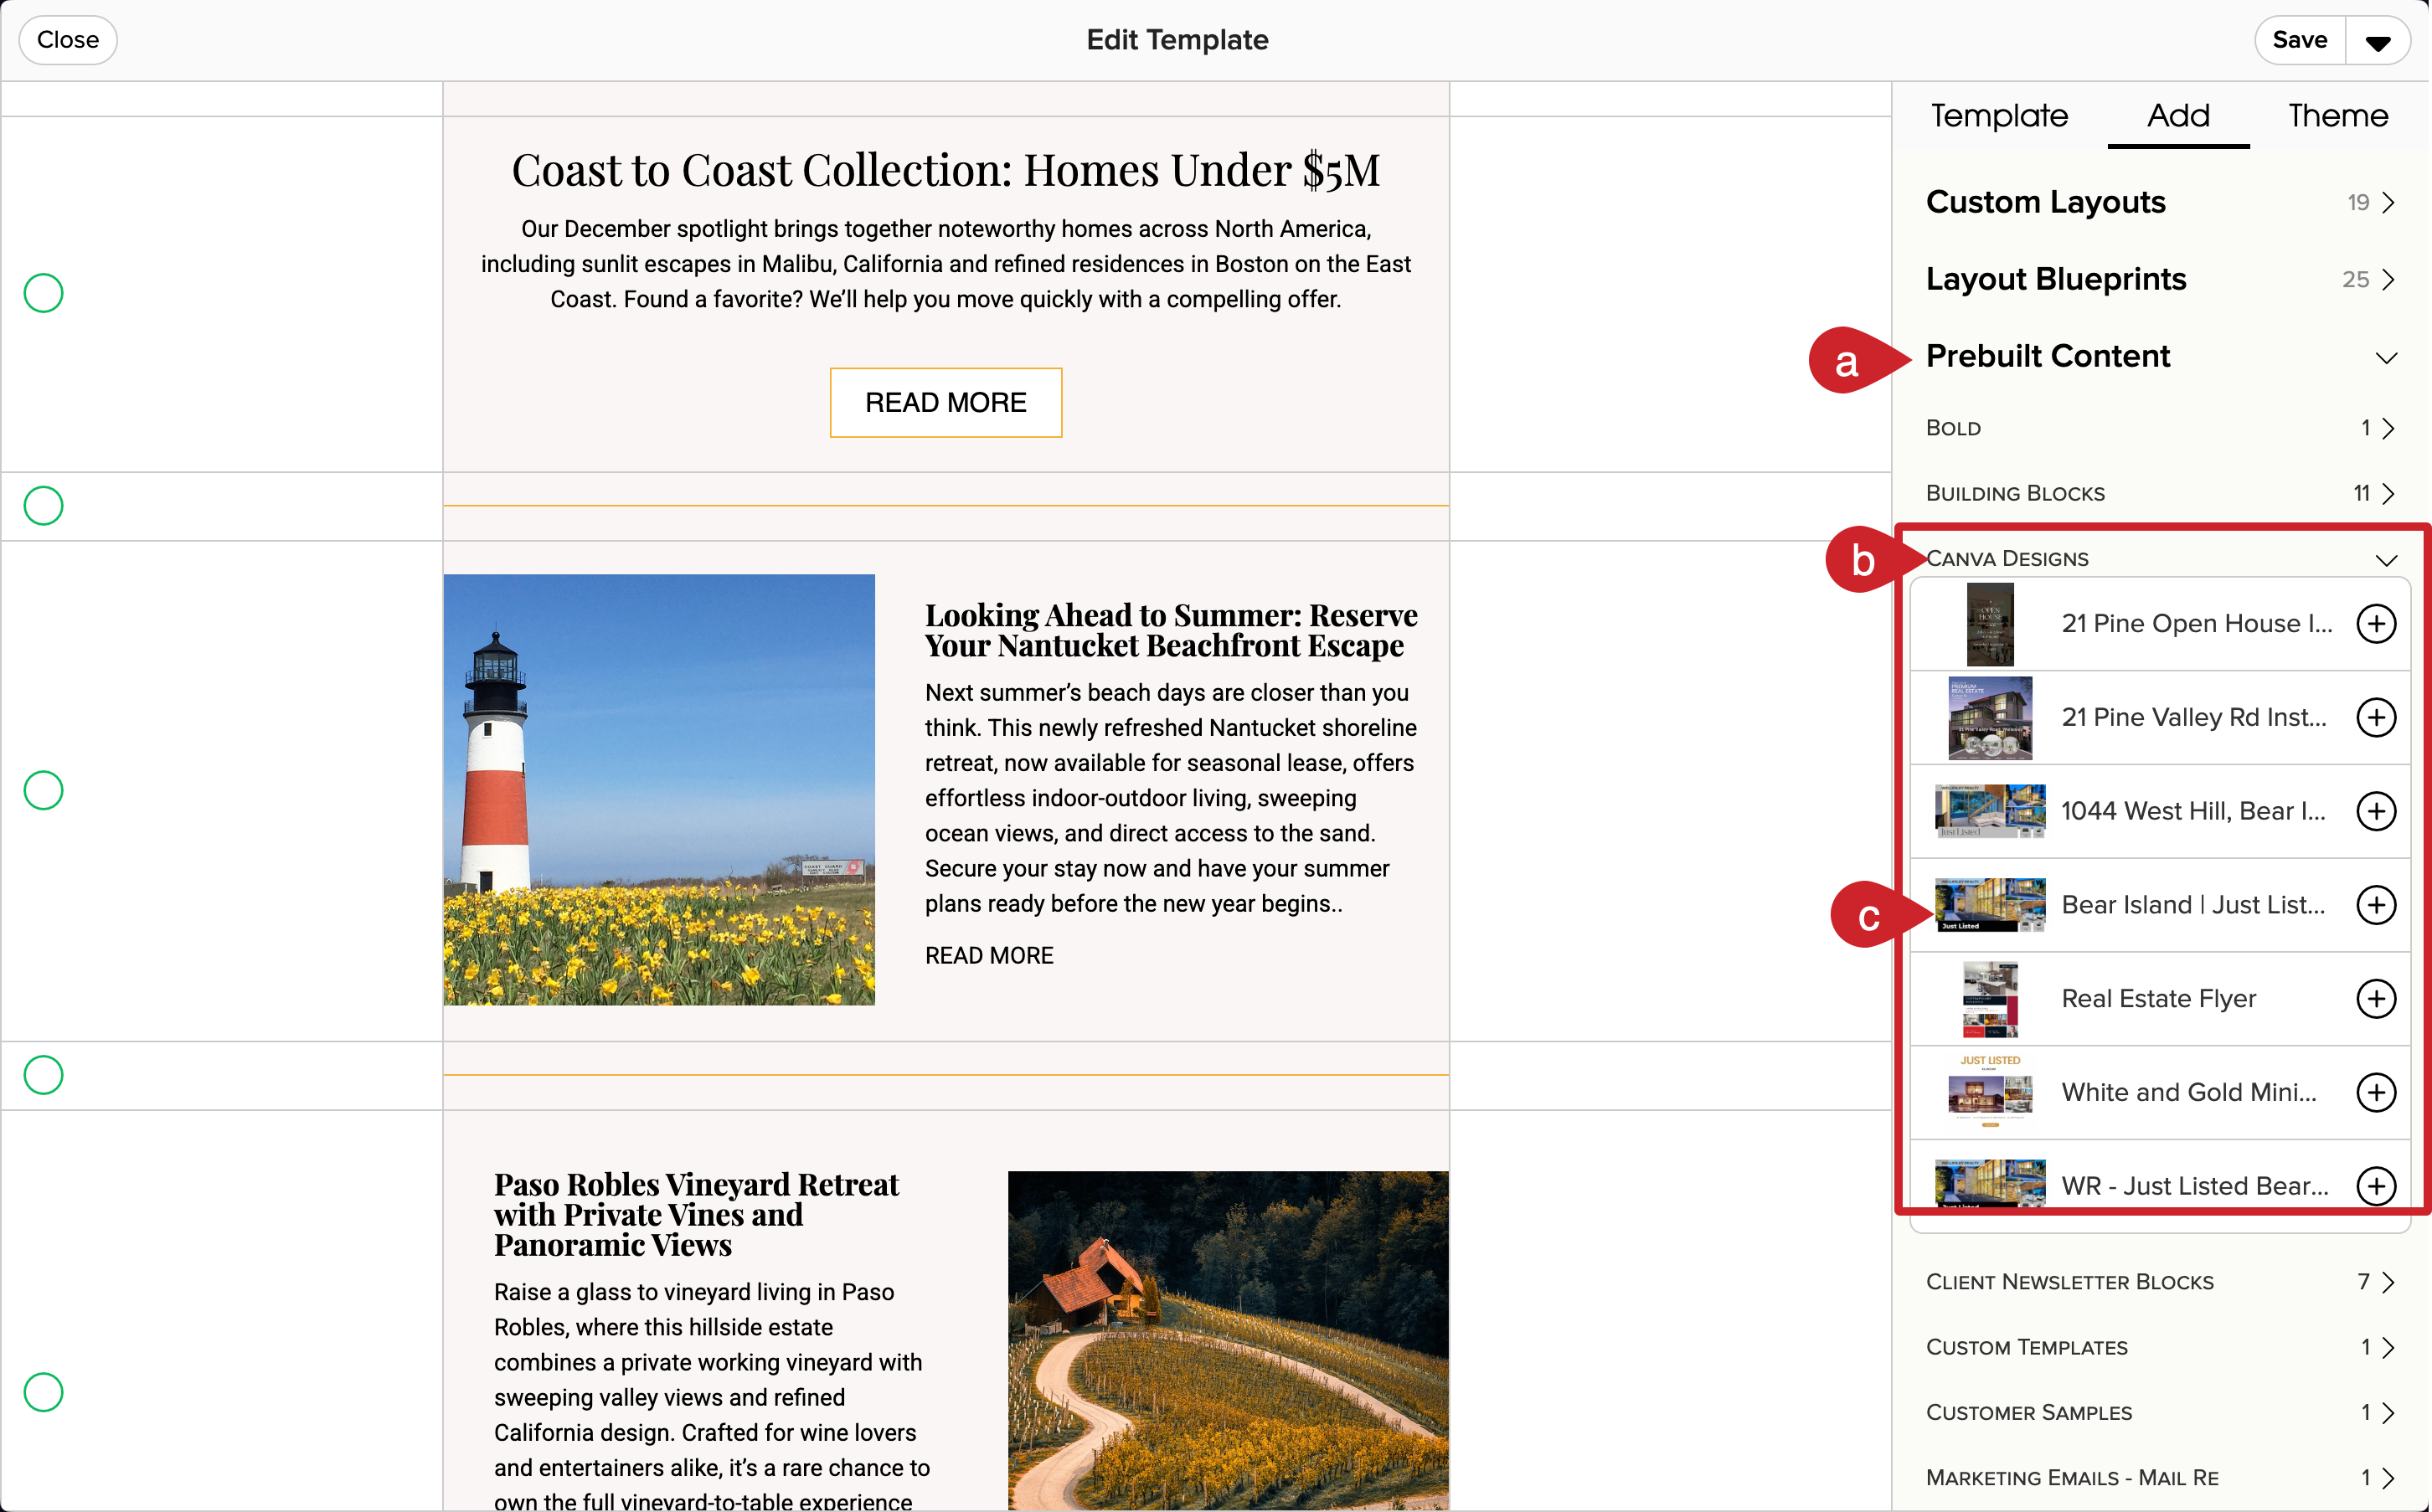The width and height of the screenshot is (2432, 1512).
Task: Click the Edit Template title
Action: point(1177,40)
